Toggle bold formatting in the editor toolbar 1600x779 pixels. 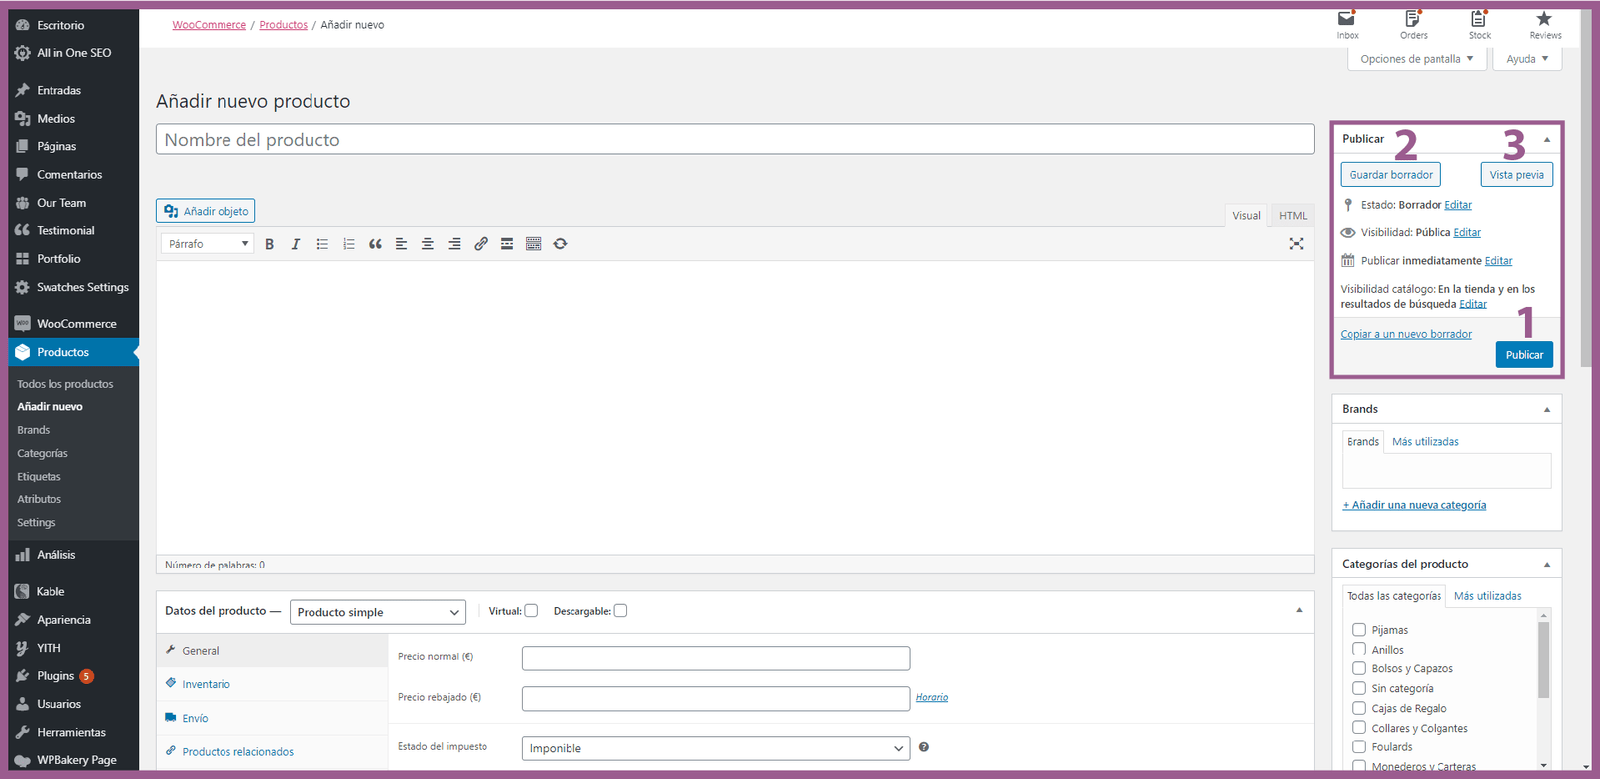point(269,244)
